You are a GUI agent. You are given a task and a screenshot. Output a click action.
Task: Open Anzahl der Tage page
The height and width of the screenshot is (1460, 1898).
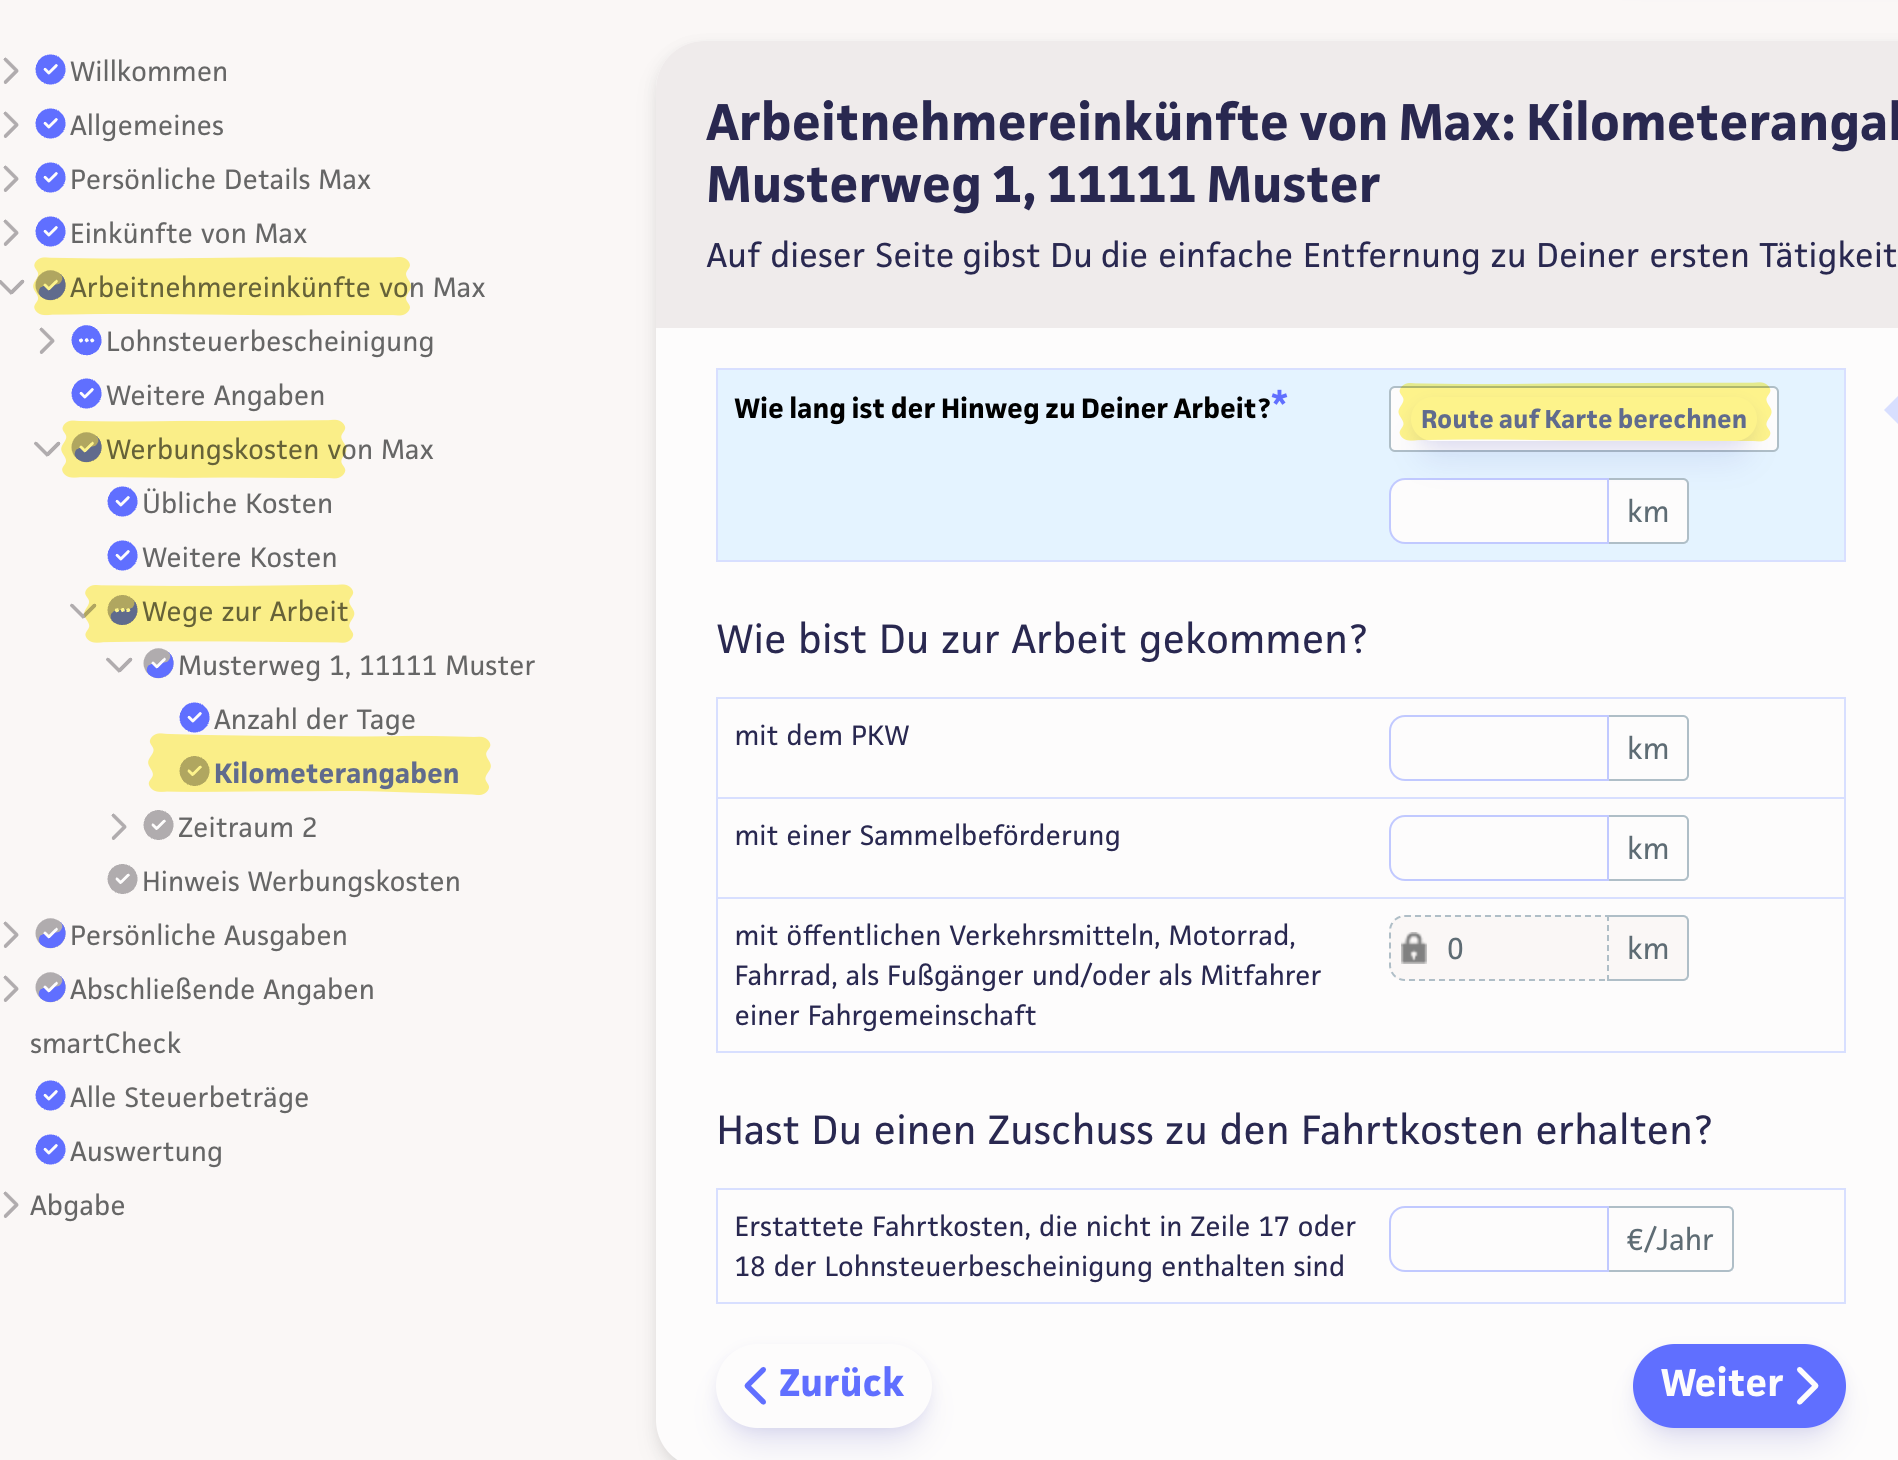[x=314, y=719]
